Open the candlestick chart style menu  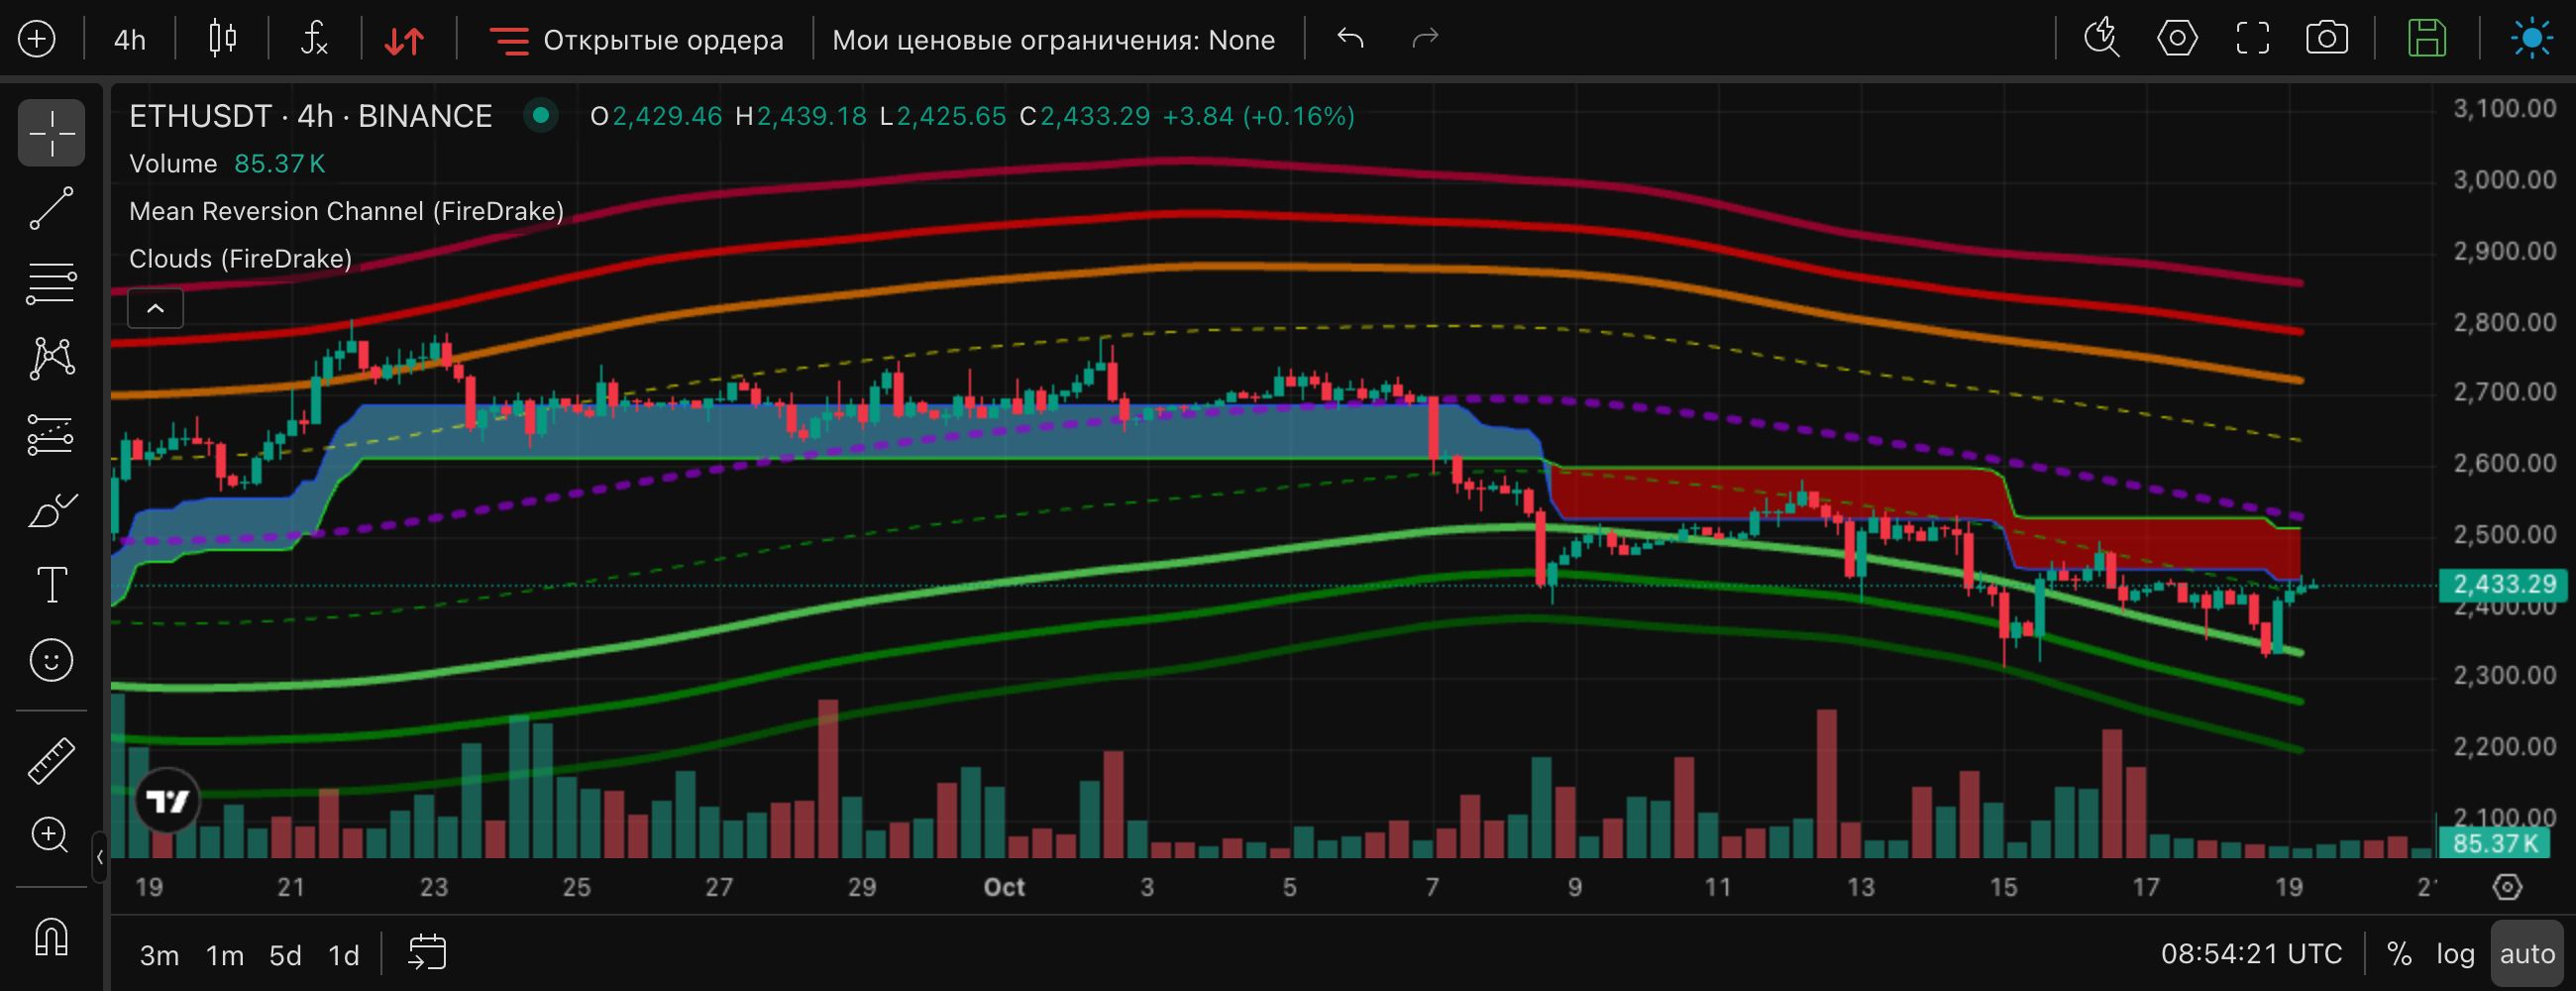tap(222, 39)
